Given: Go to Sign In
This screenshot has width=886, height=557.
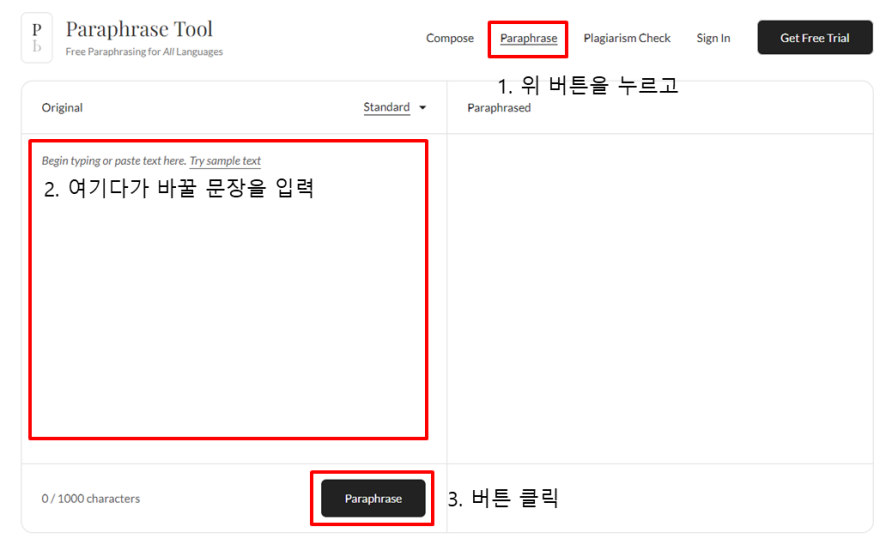Looking at the screenshot, I should 713,38.
